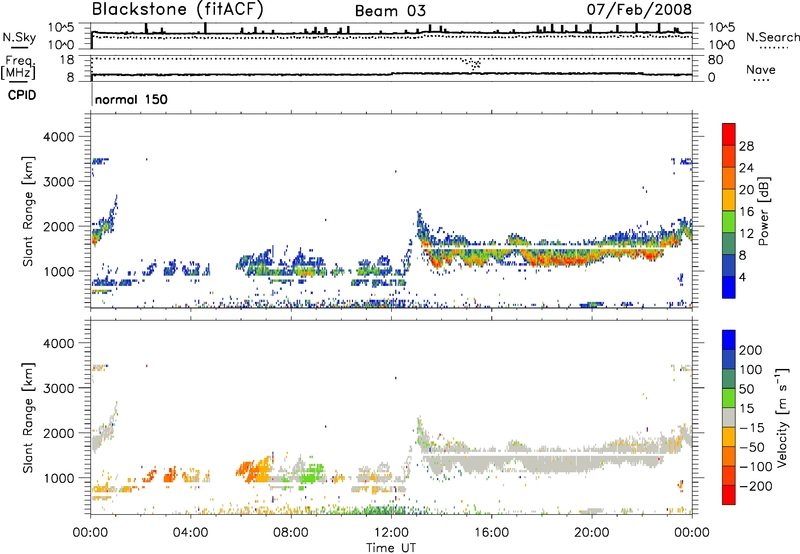
Task: Click the gray band of velocity color bar
Action: pyautogui.click(x=729, y=418)
